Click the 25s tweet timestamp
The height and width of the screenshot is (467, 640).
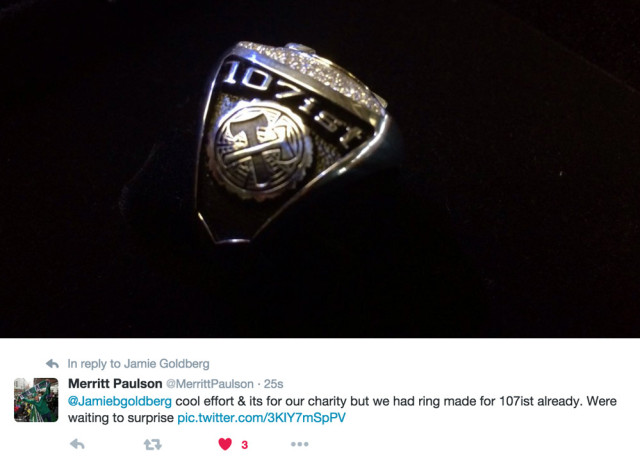point(273,384)
